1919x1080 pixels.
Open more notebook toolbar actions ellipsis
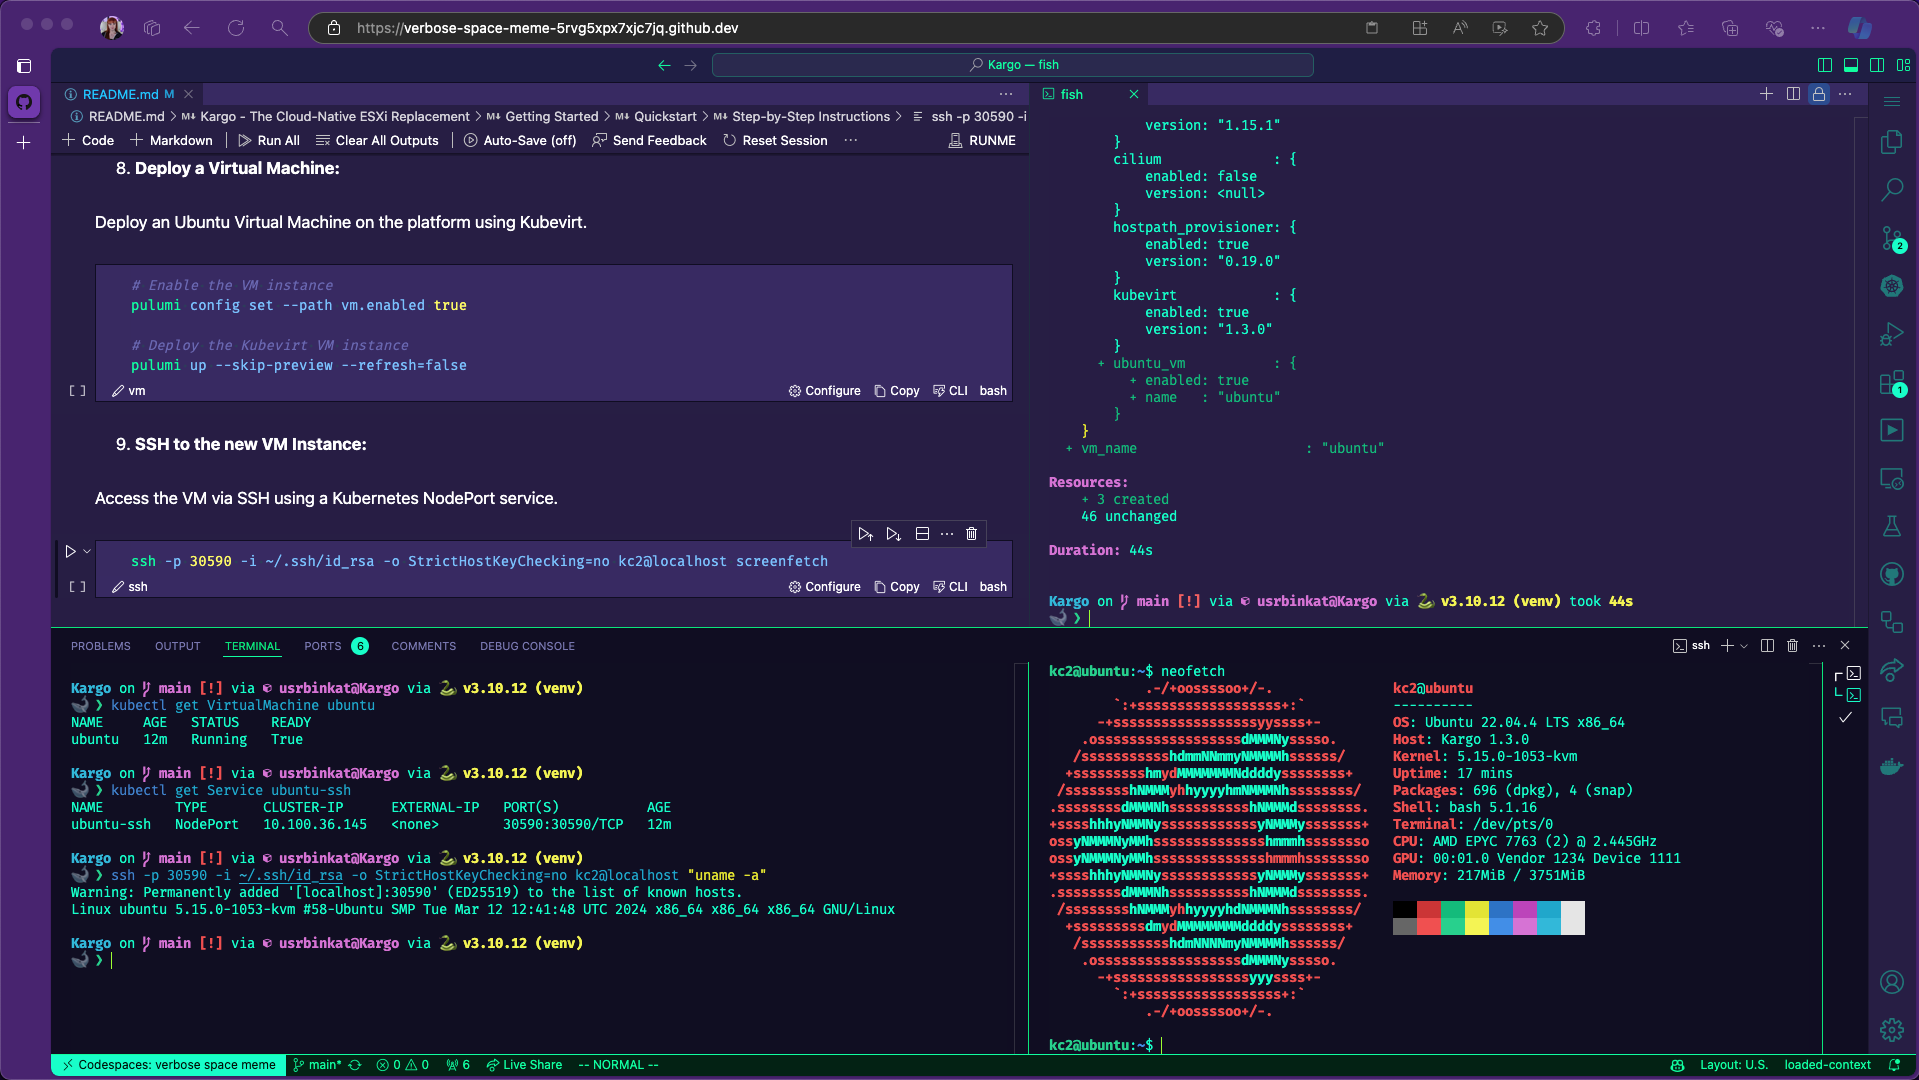pos(851,141)
